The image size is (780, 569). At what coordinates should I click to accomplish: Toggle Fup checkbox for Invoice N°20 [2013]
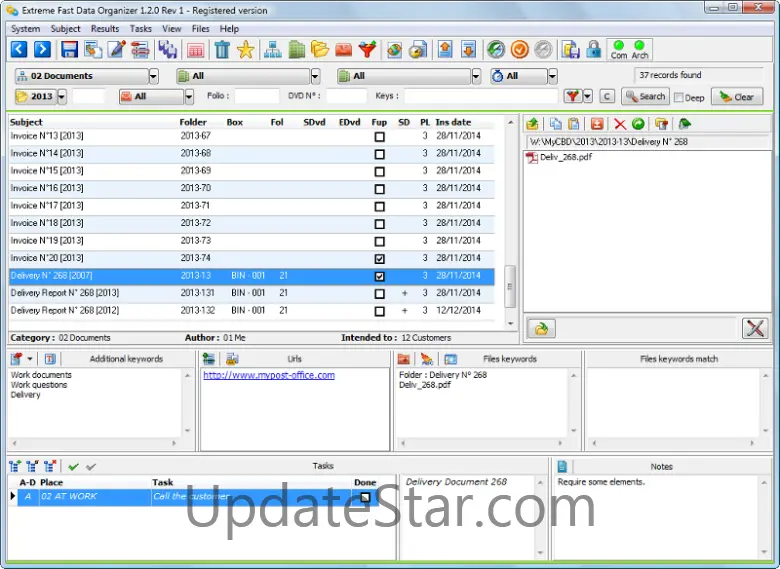click(379, 258)
